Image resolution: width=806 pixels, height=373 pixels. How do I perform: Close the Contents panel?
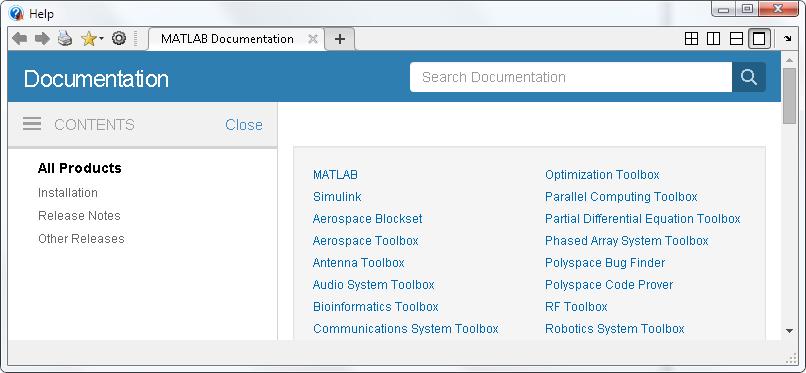point(244,125)
